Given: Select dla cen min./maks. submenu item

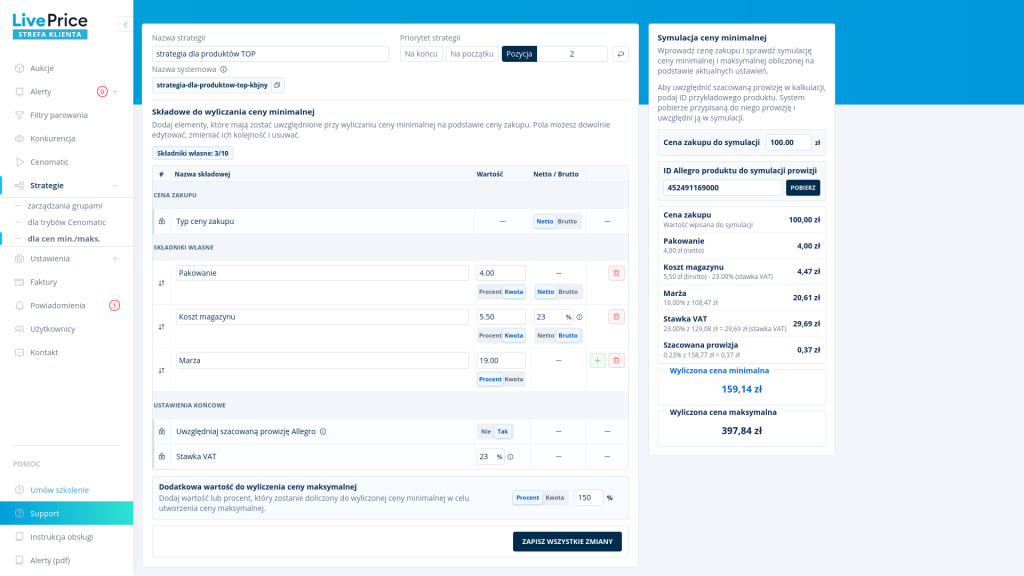Looking at the screenshot, I should [63, 239].
